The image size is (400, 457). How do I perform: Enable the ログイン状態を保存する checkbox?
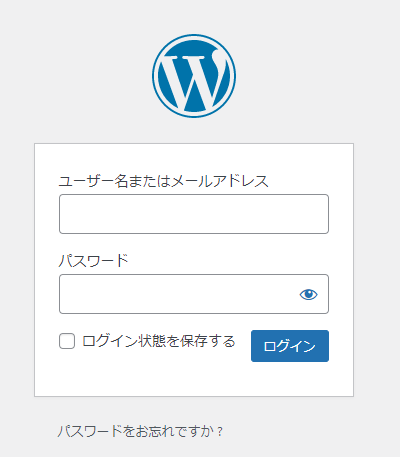coord(67,341)
